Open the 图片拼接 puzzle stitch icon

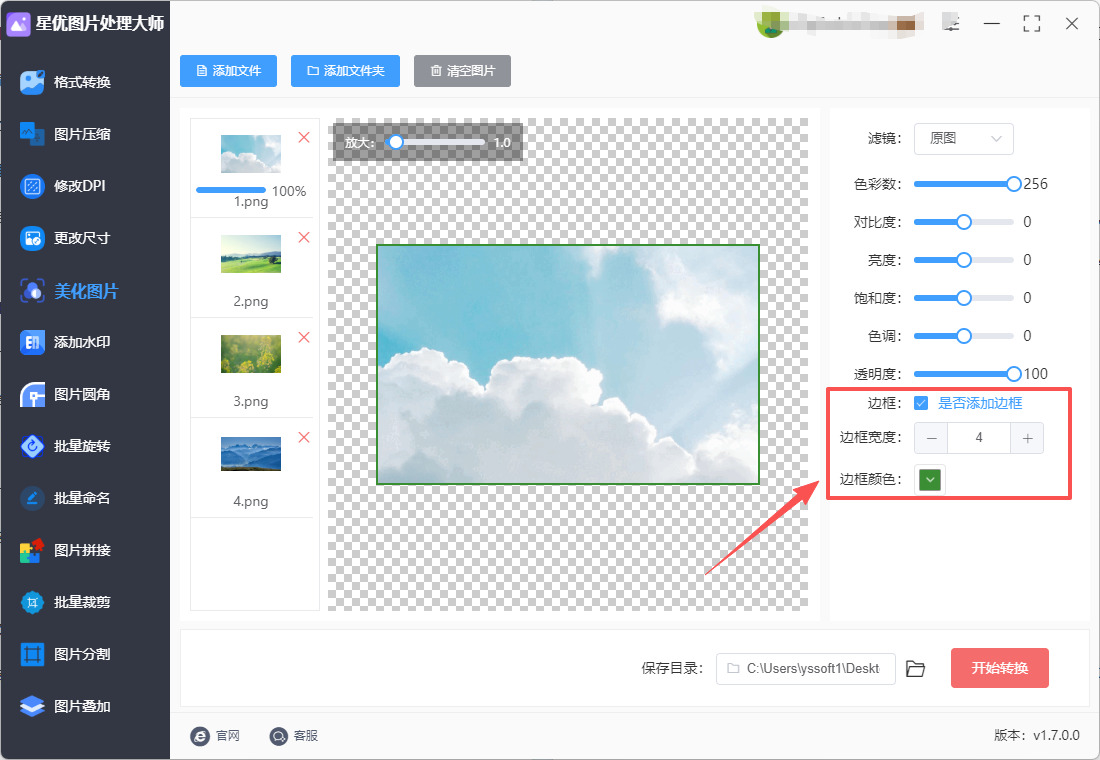tap(32, 550)
